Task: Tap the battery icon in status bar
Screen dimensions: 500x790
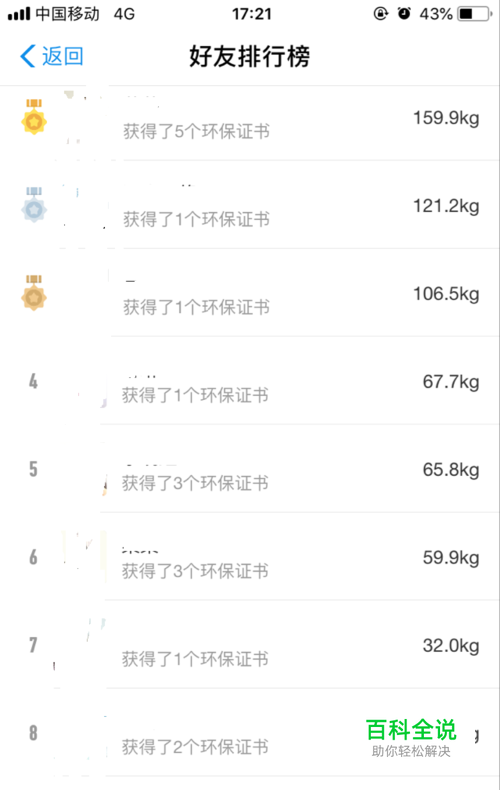Action: click(x=475, y=14)
